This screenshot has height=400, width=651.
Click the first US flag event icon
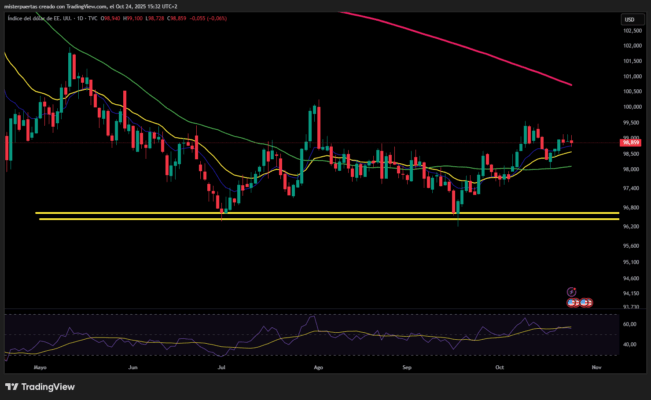tap(572, 301)
